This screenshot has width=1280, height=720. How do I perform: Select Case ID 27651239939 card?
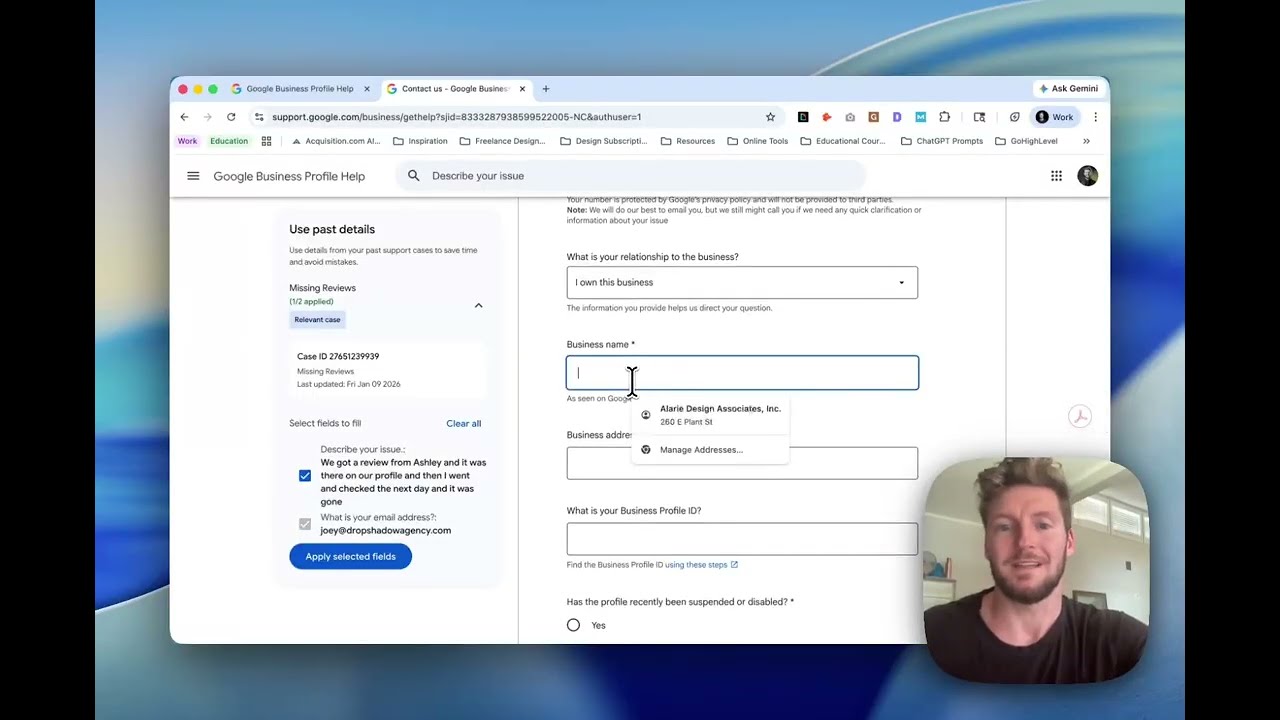coord(390,370)
